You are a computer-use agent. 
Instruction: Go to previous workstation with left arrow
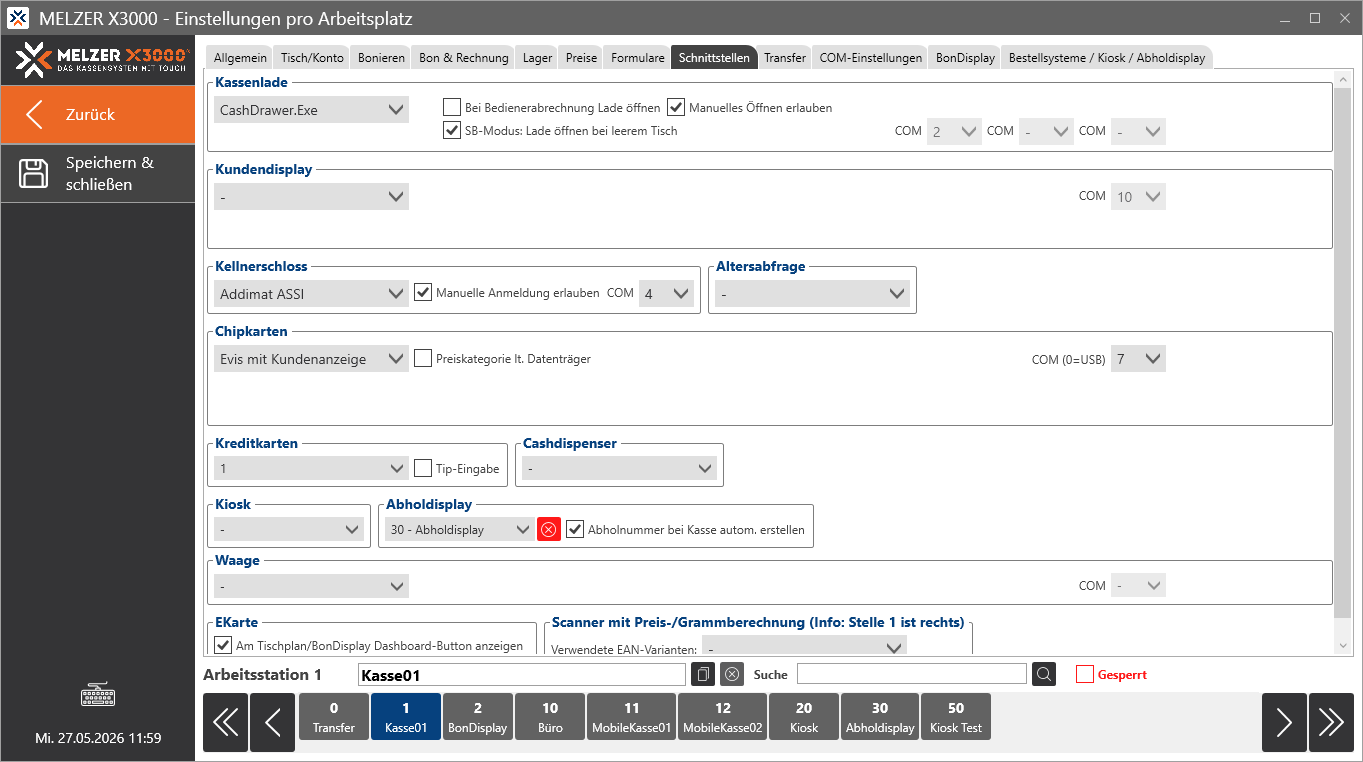(272, 722)
